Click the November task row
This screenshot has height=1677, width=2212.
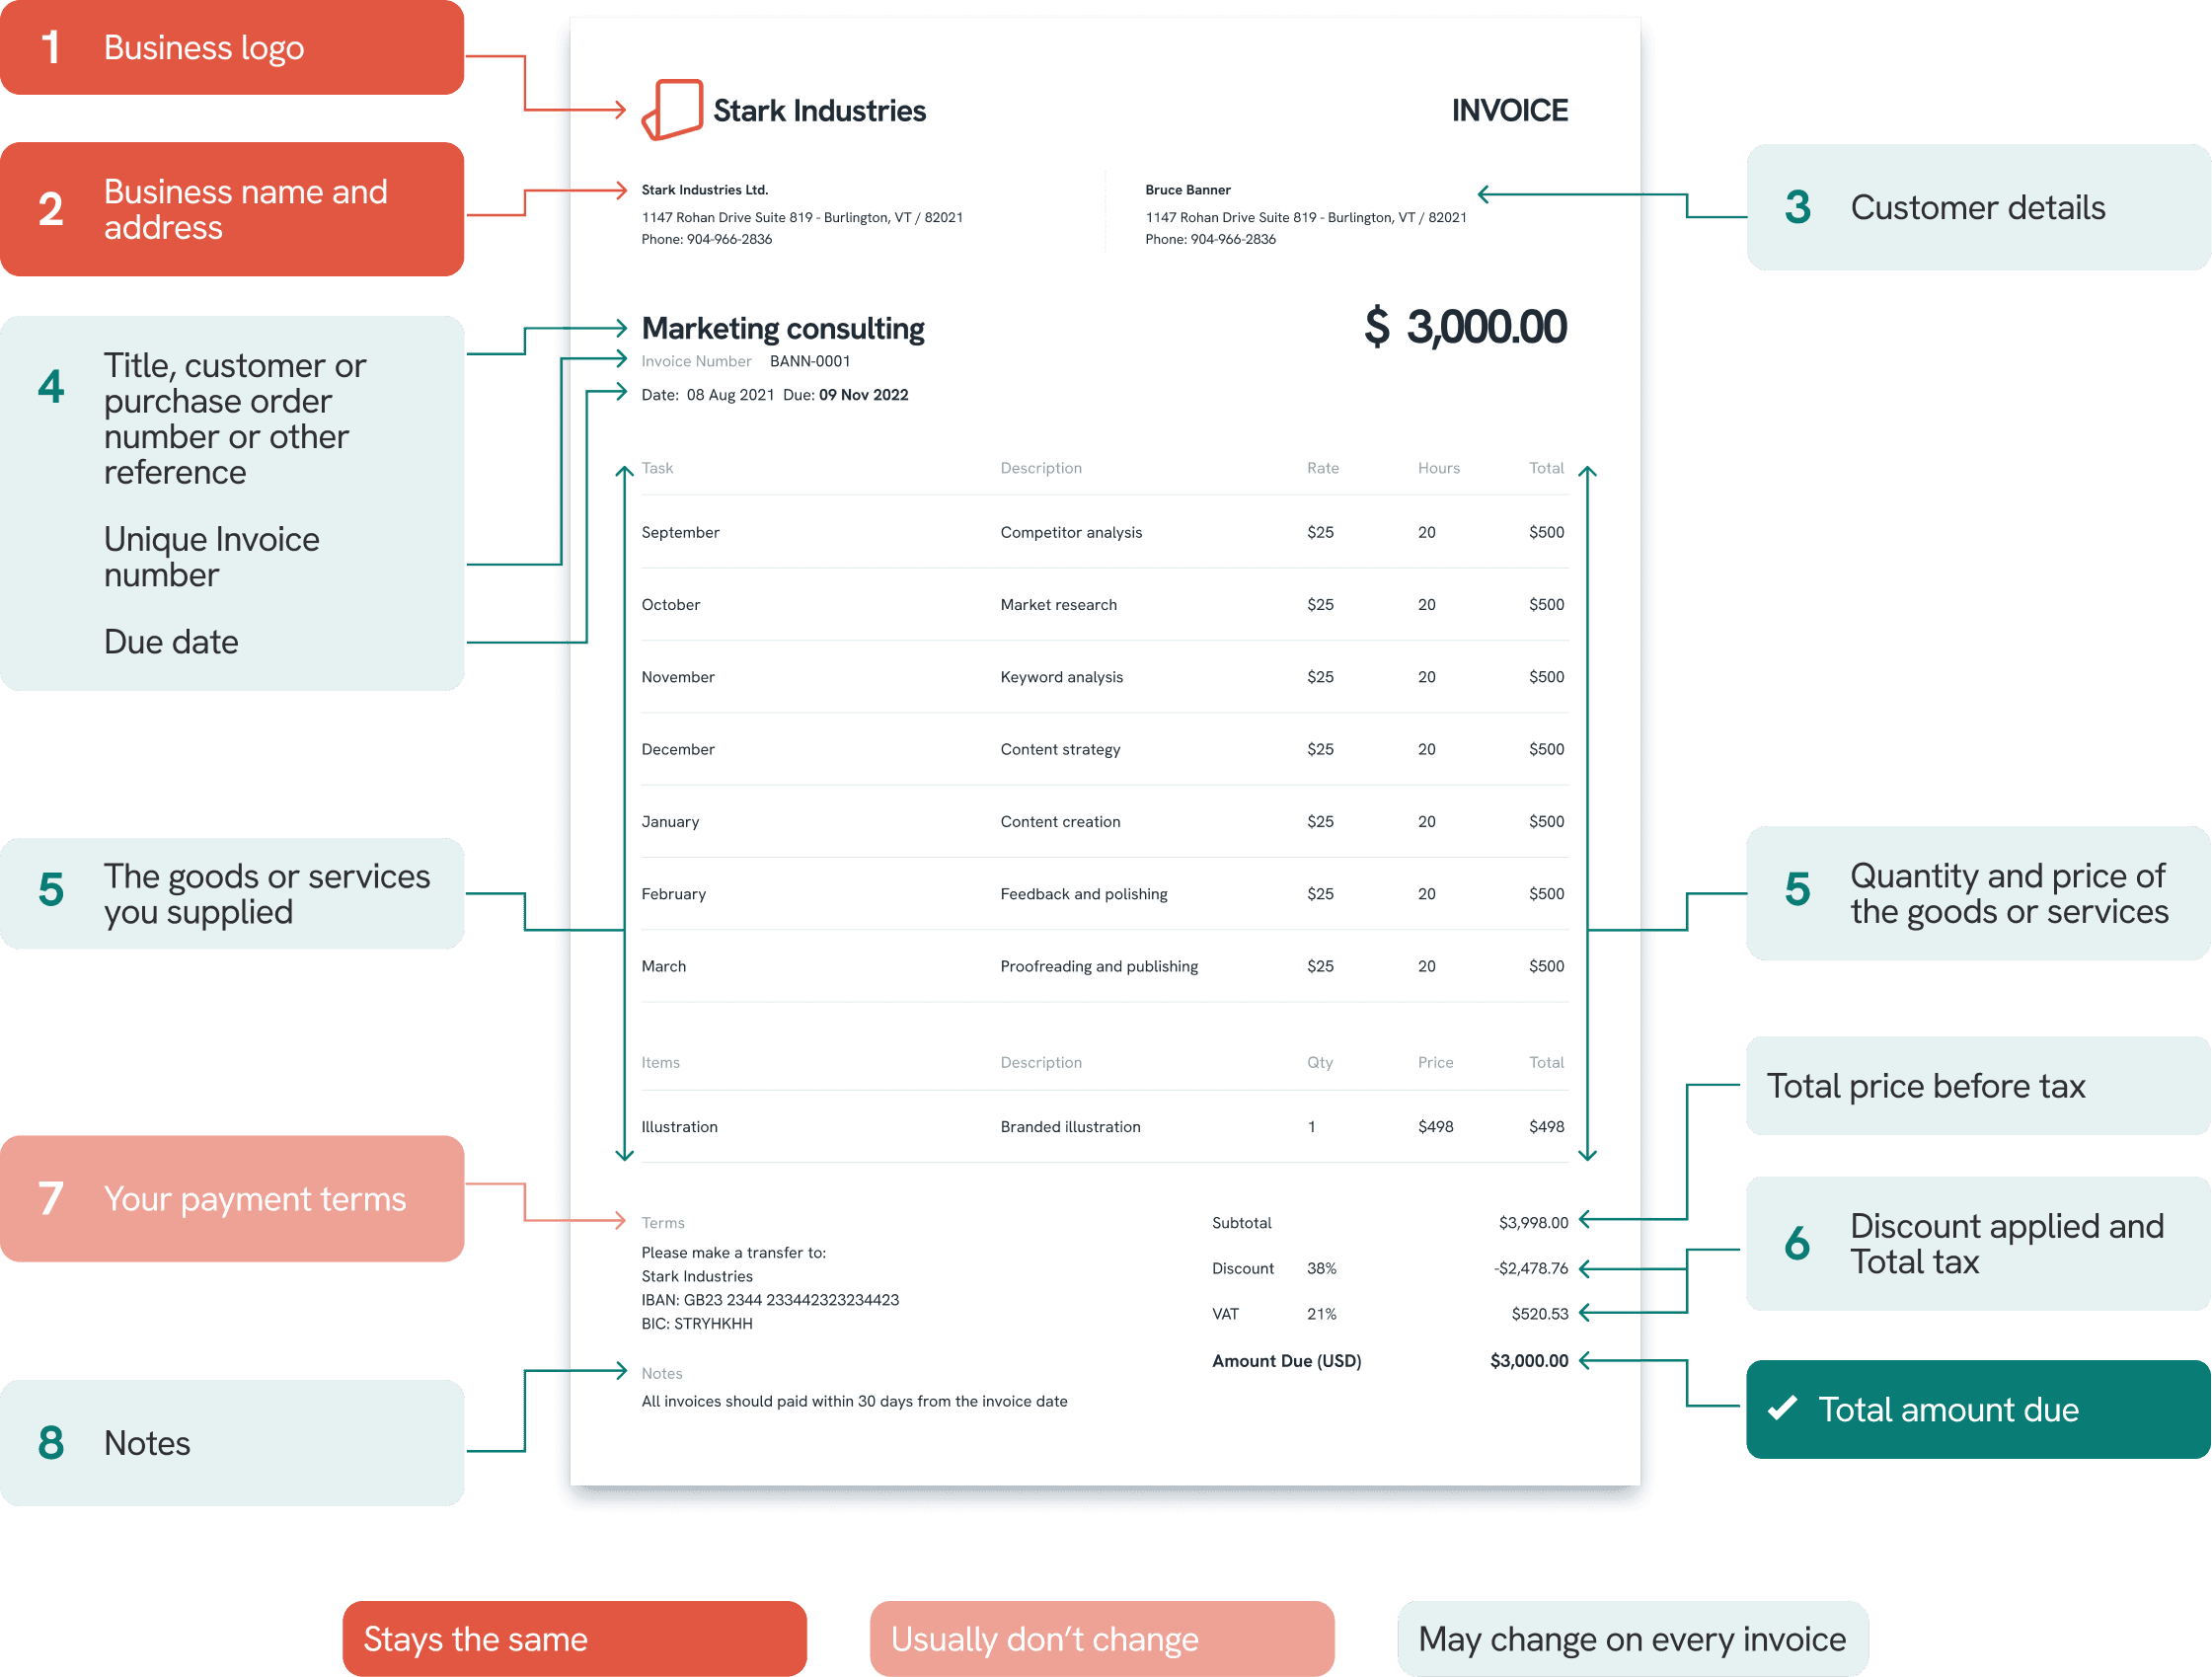tap(1105, 677)
